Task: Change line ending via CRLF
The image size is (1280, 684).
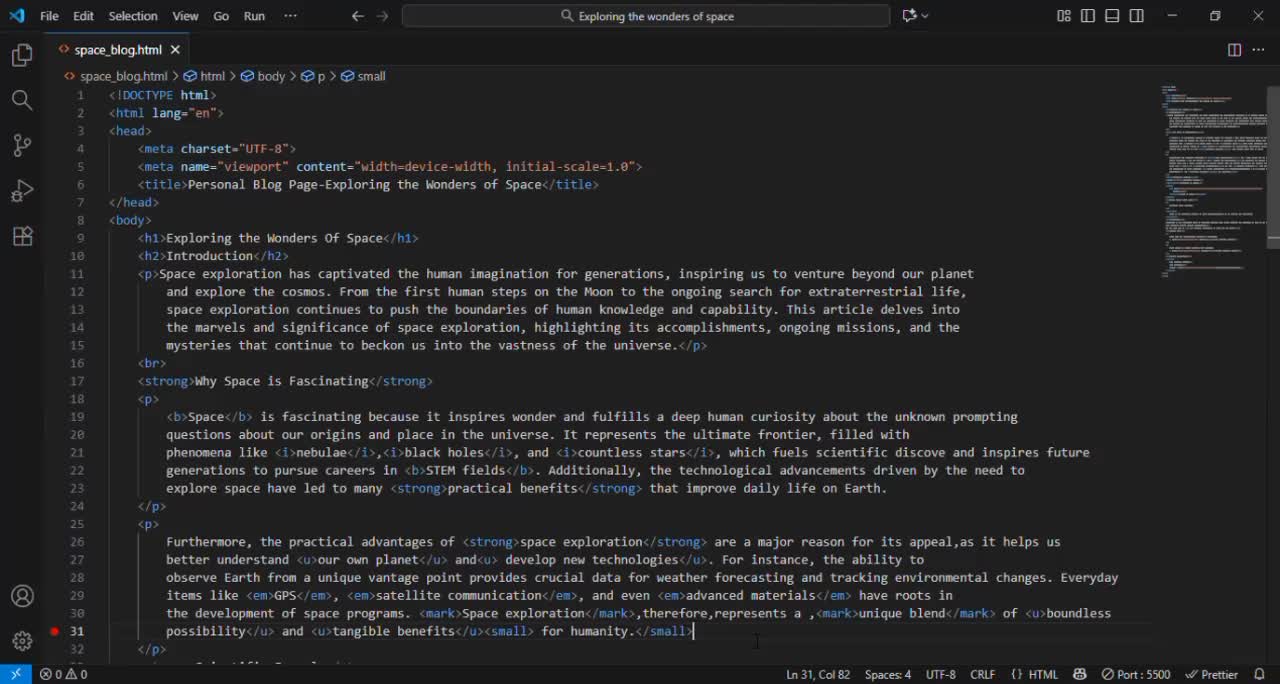Action: (x=983, y=674)
